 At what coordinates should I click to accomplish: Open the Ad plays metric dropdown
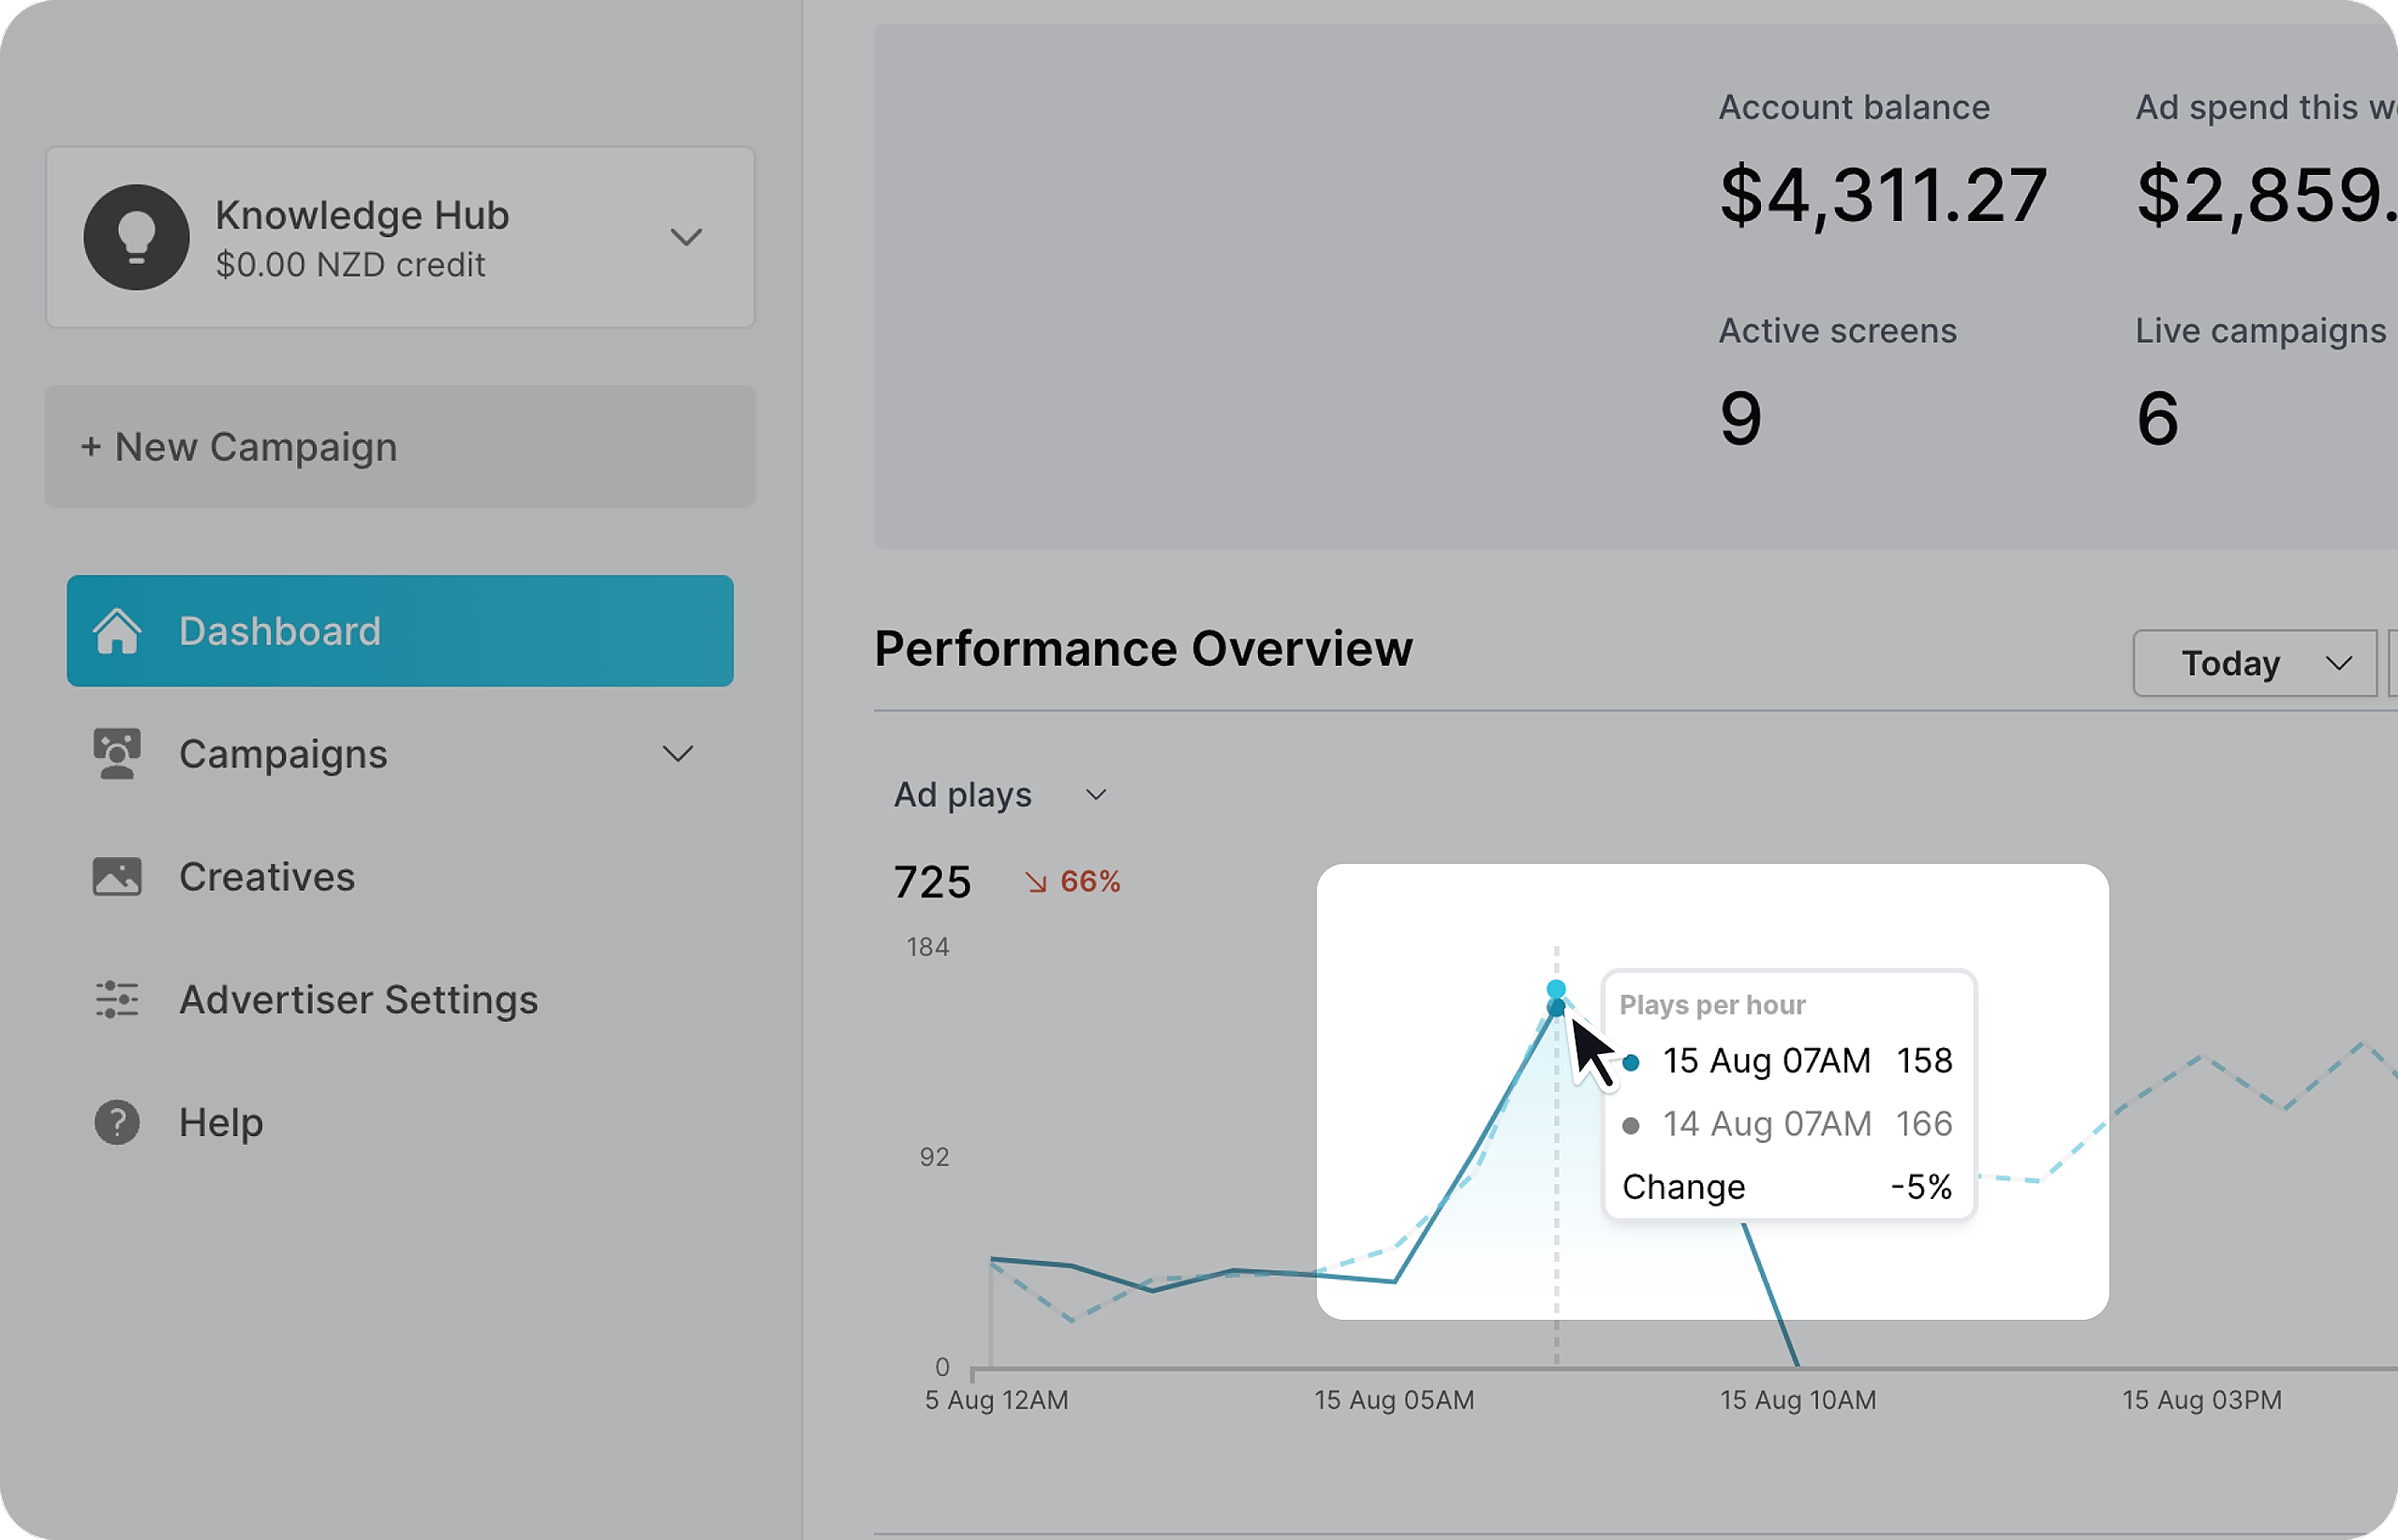(x=1000, y=795)
